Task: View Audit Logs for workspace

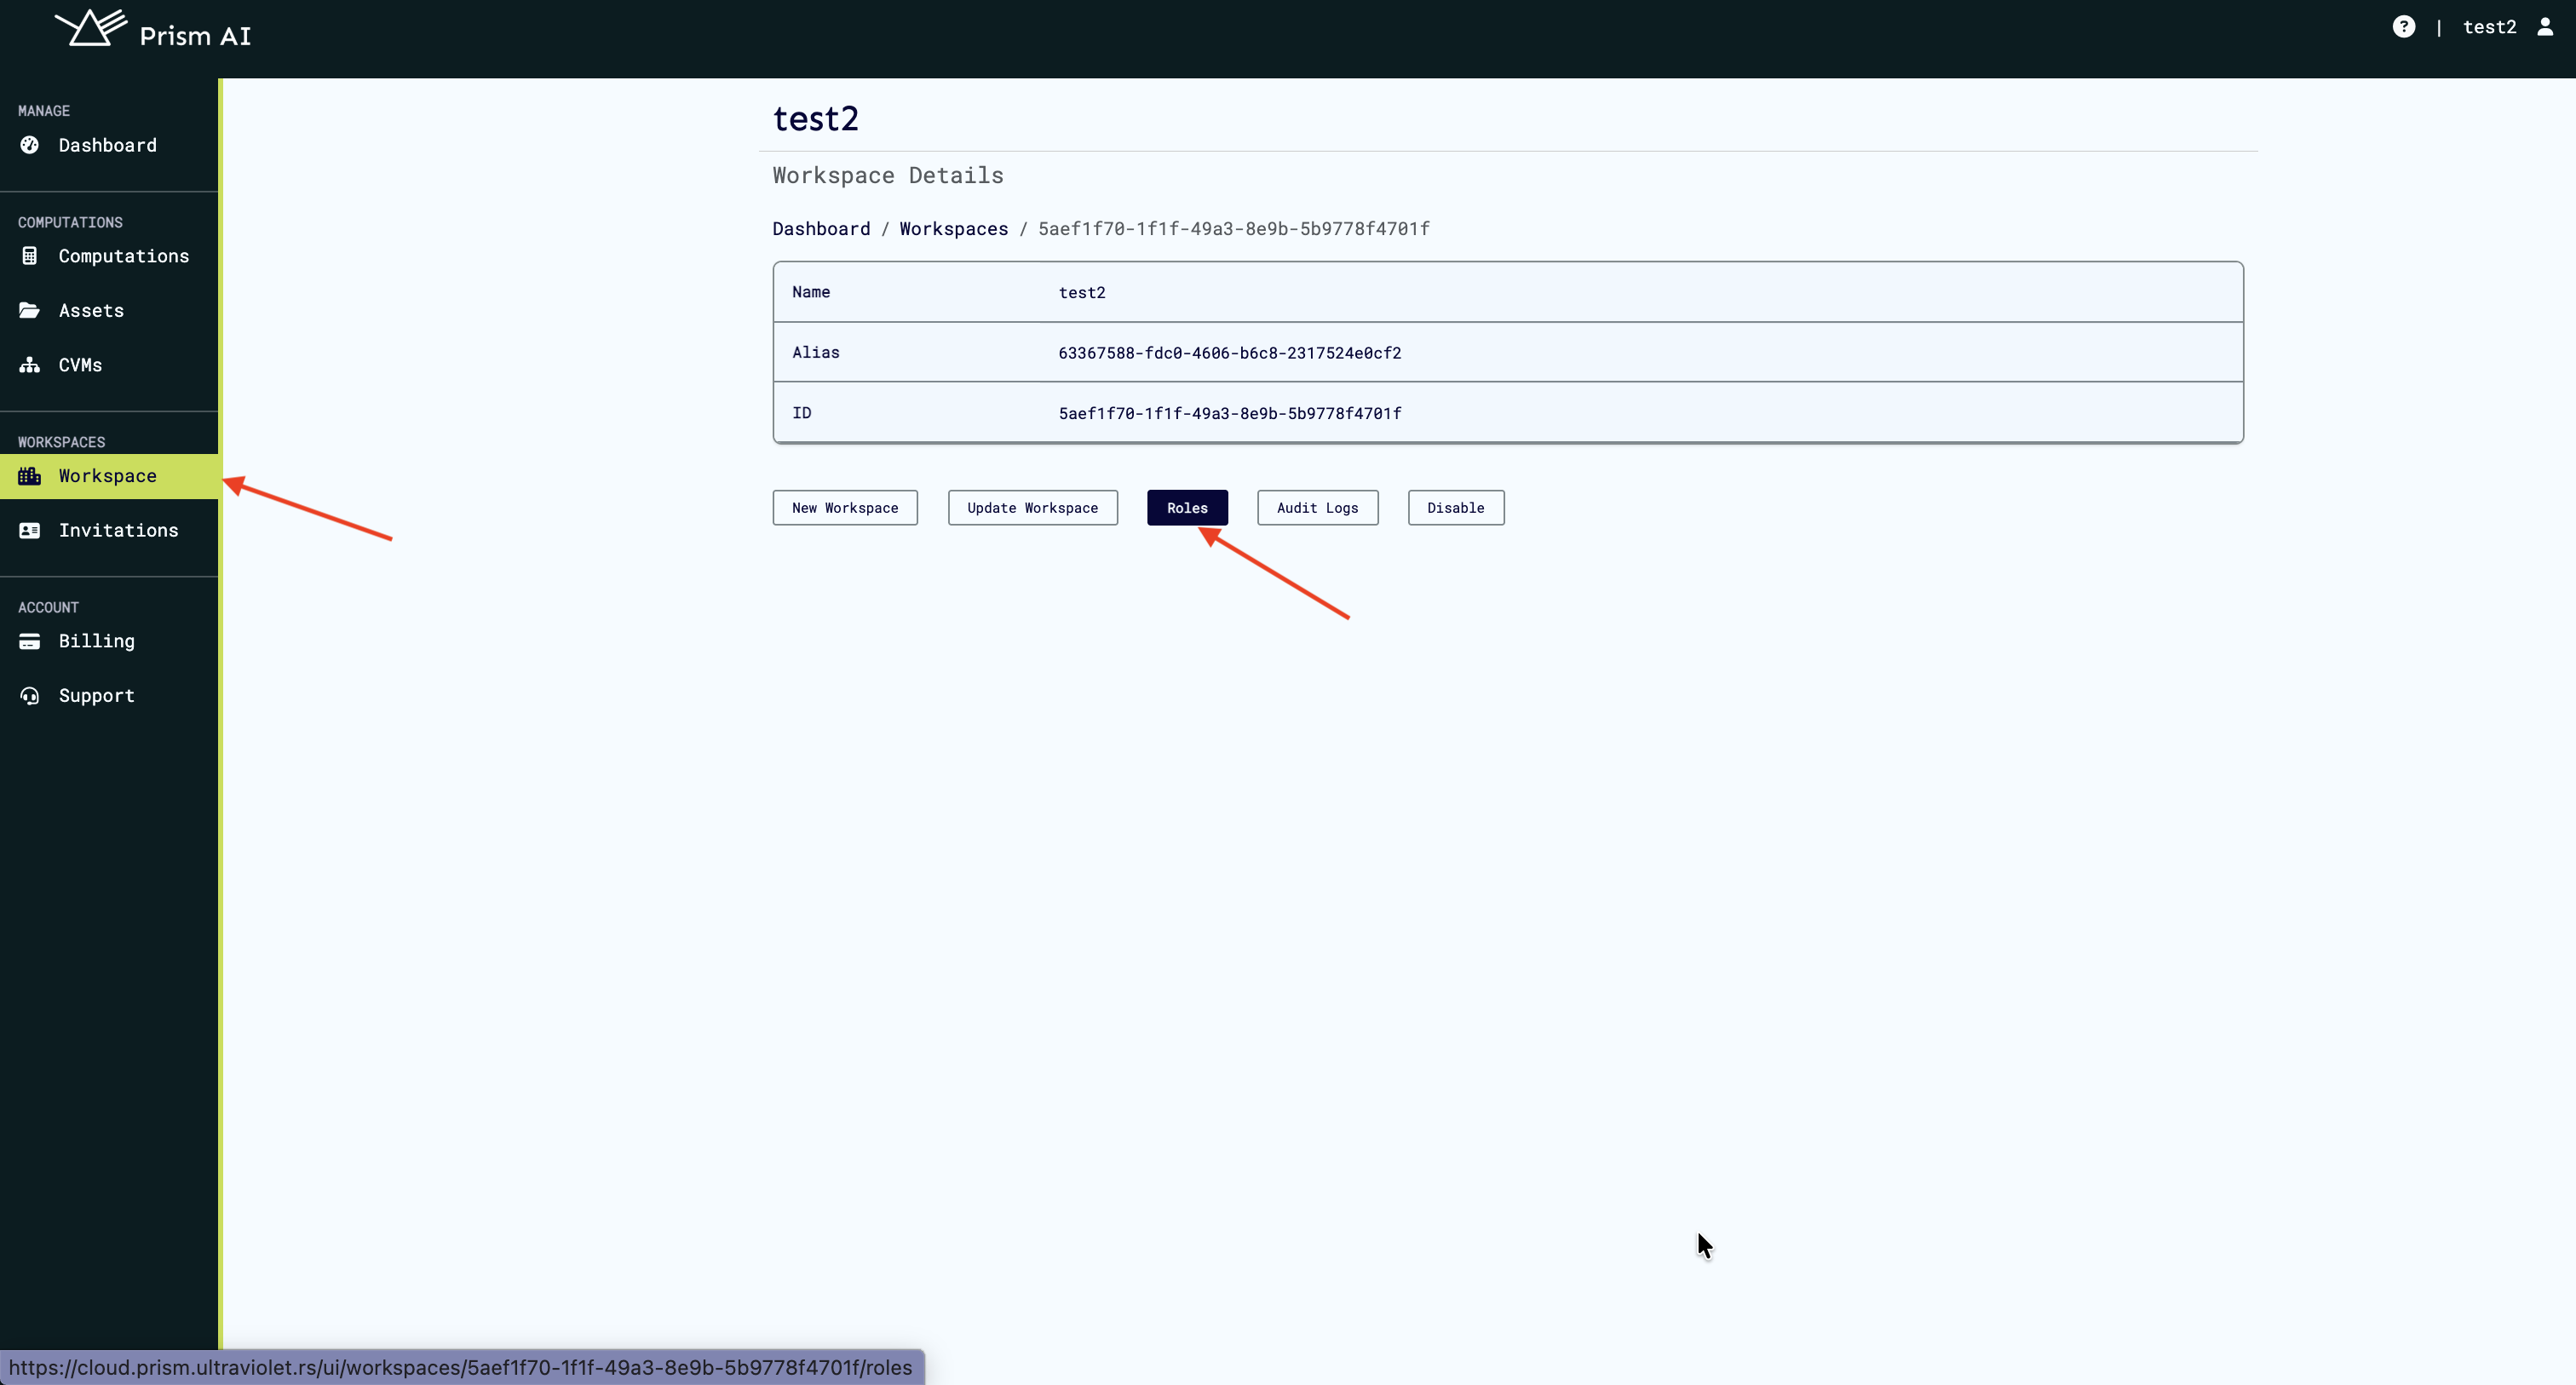Action: pos(1318,508)
